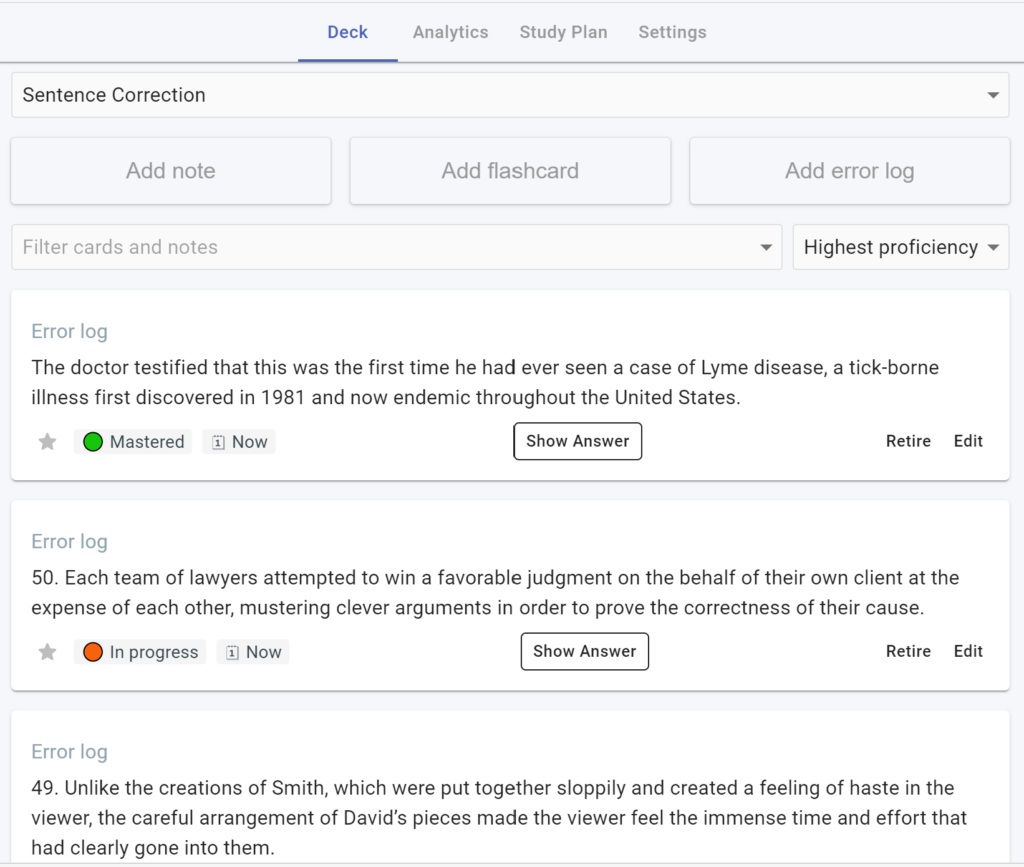Open the Settings tab
The width and height of the screenshot is (1024, 867).
point(673,33)
